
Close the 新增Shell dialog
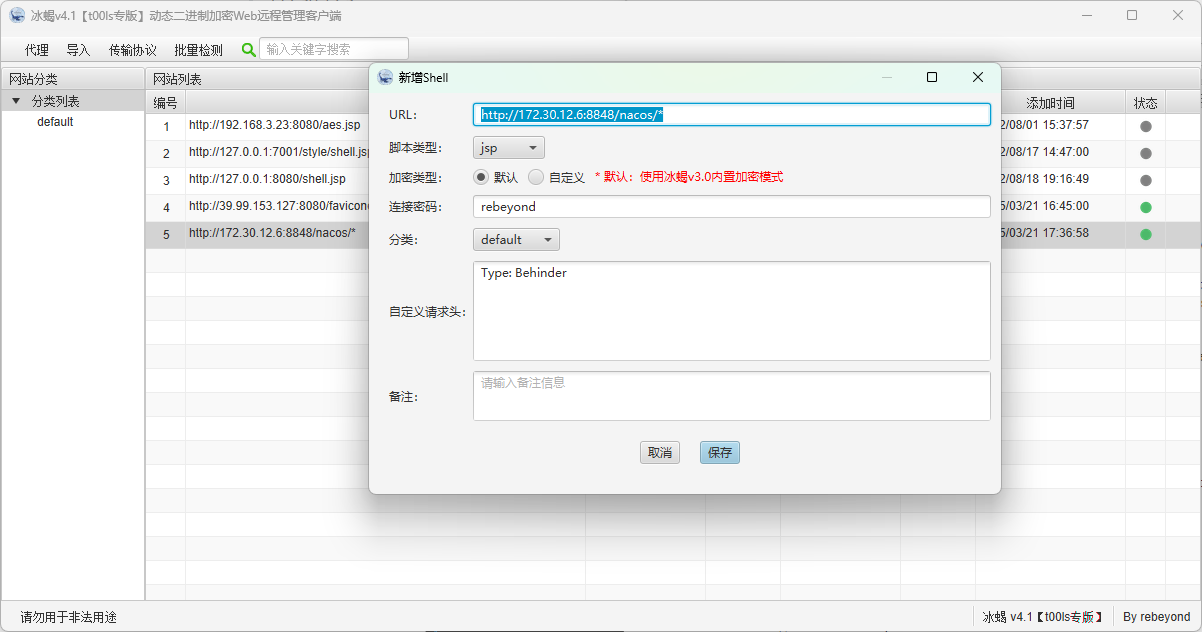click(977, 77)
